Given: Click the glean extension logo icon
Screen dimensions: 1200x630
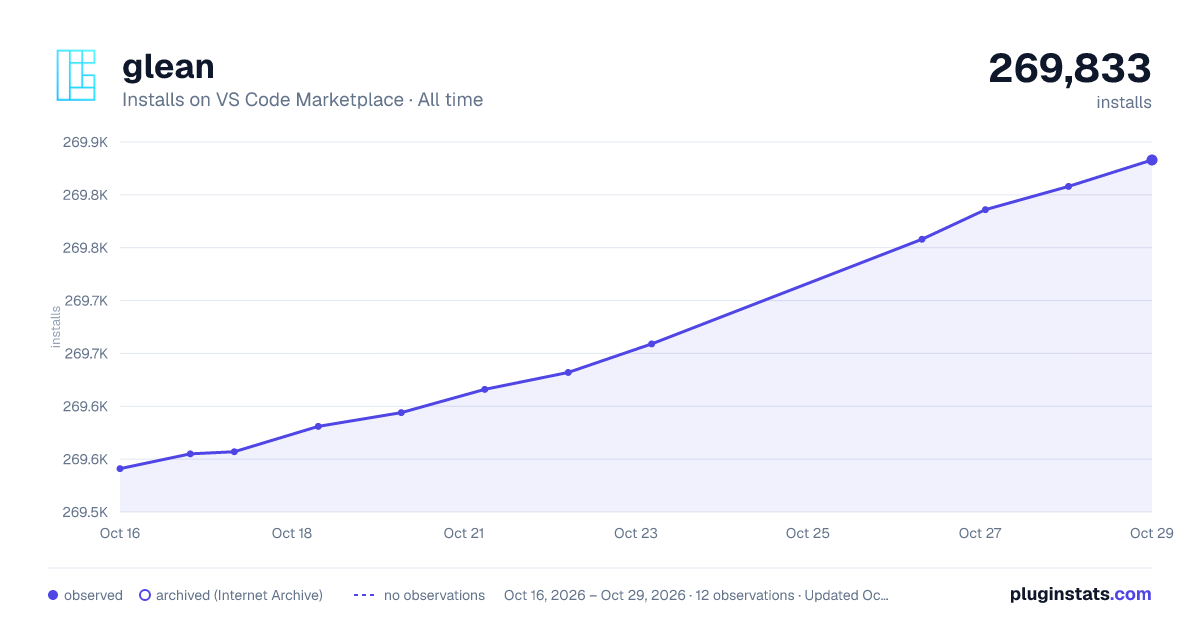Looking at the screenshot, I should click(76, 75).
